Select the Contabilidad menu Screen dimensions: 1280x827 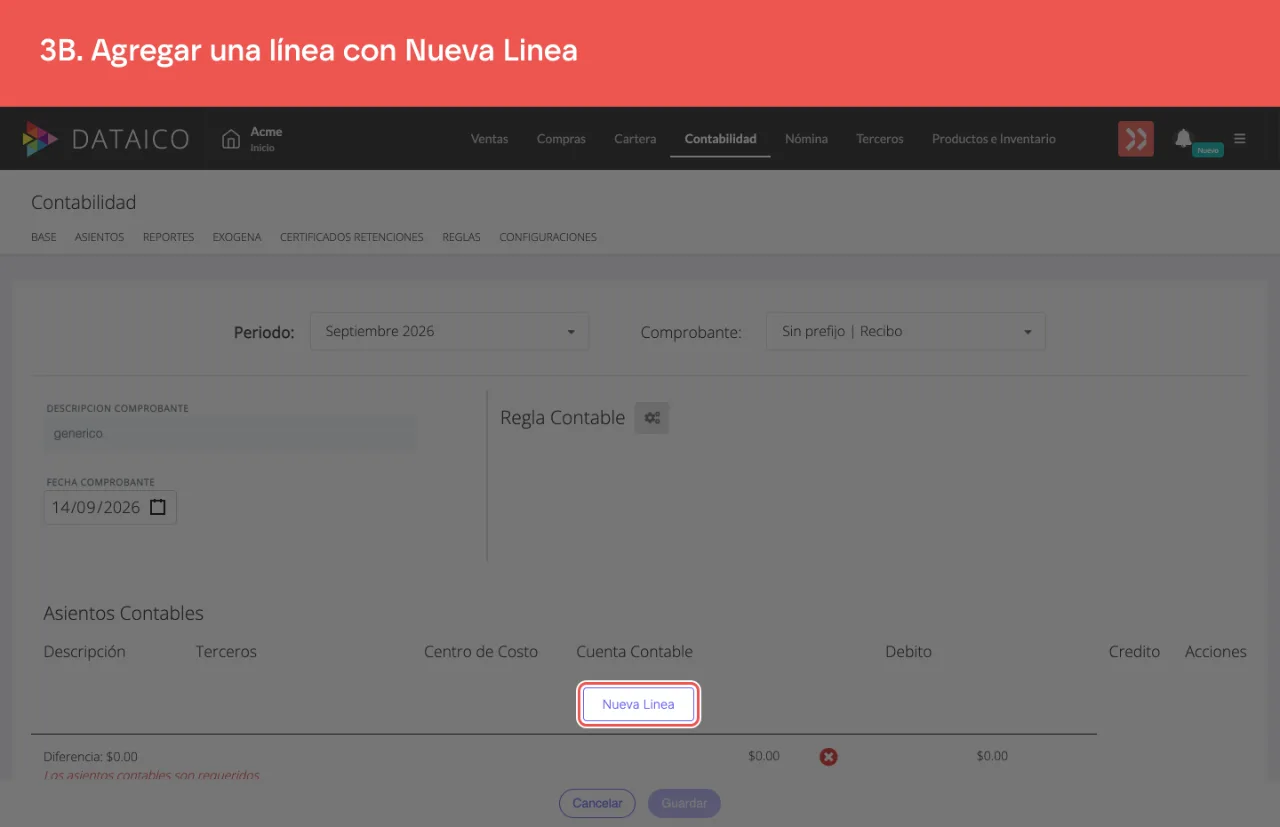720,139
